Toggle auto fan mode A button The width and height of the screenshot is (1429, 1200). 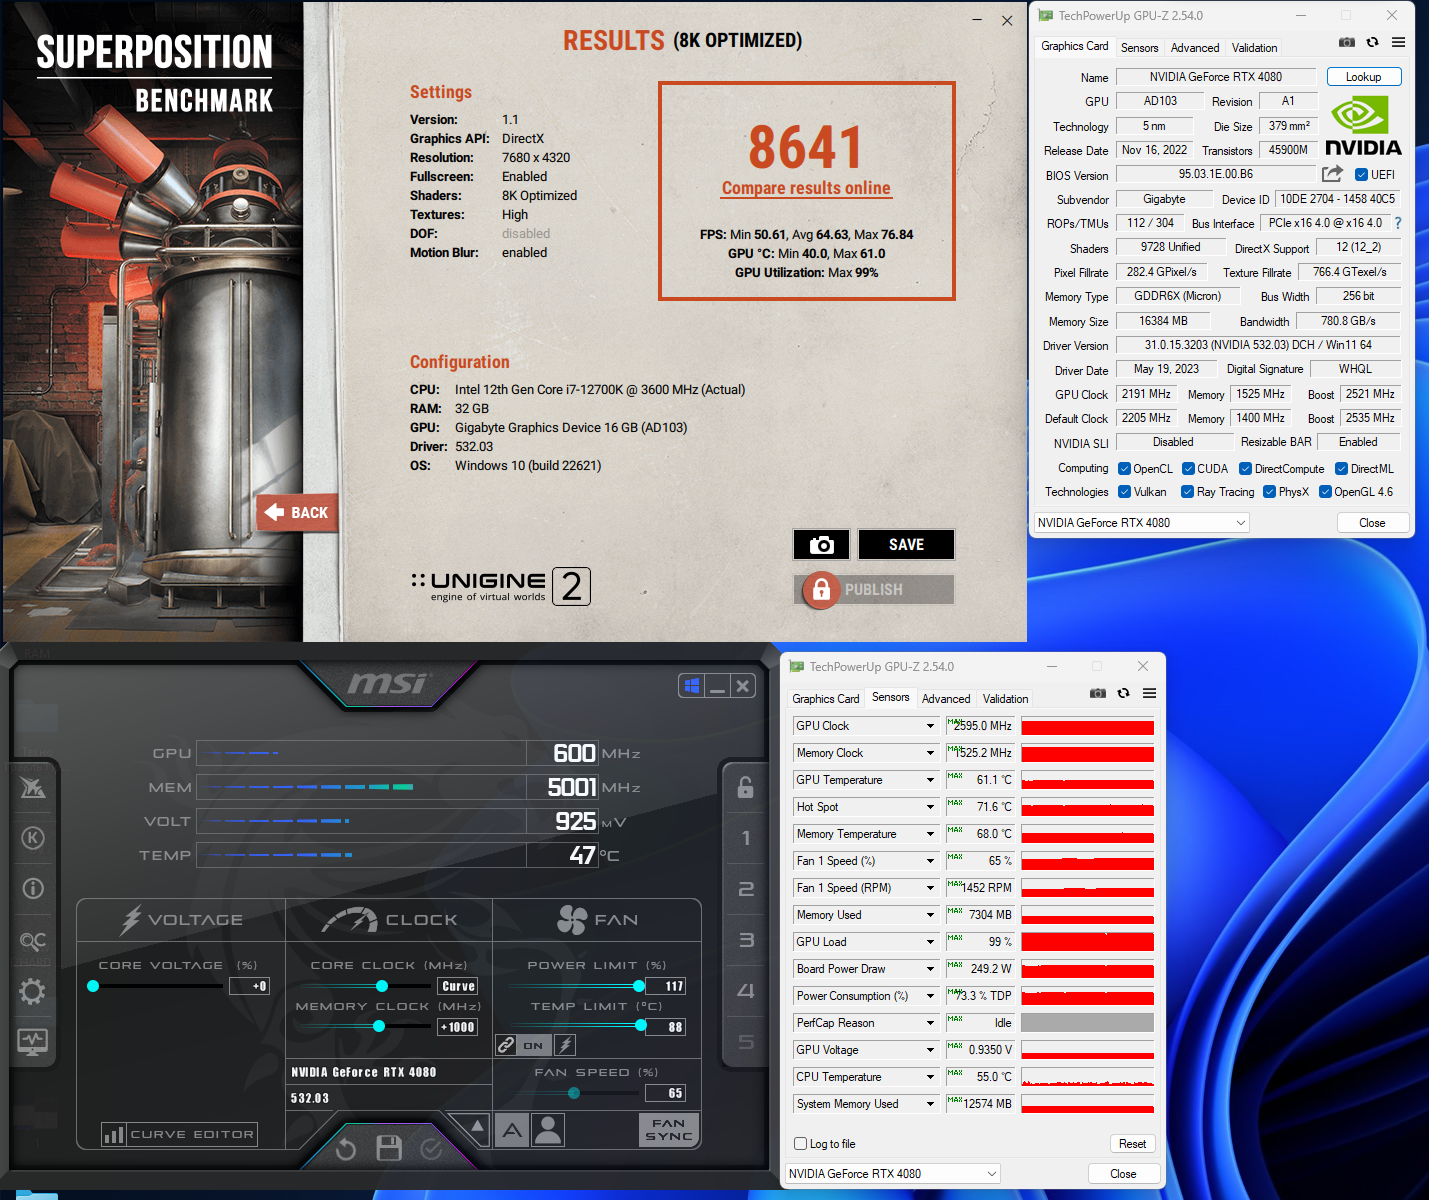point(512,1130)
